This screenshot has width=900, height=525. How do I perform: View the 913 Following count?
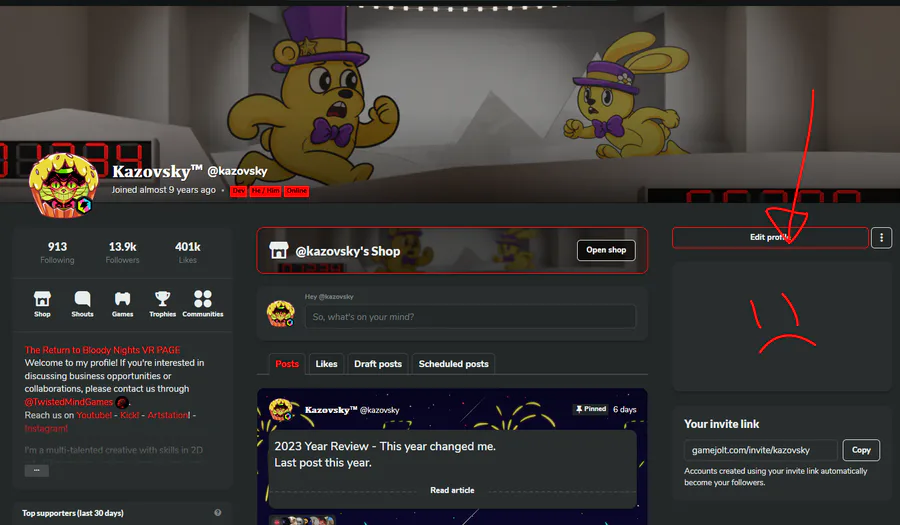[x=57, y=252]
